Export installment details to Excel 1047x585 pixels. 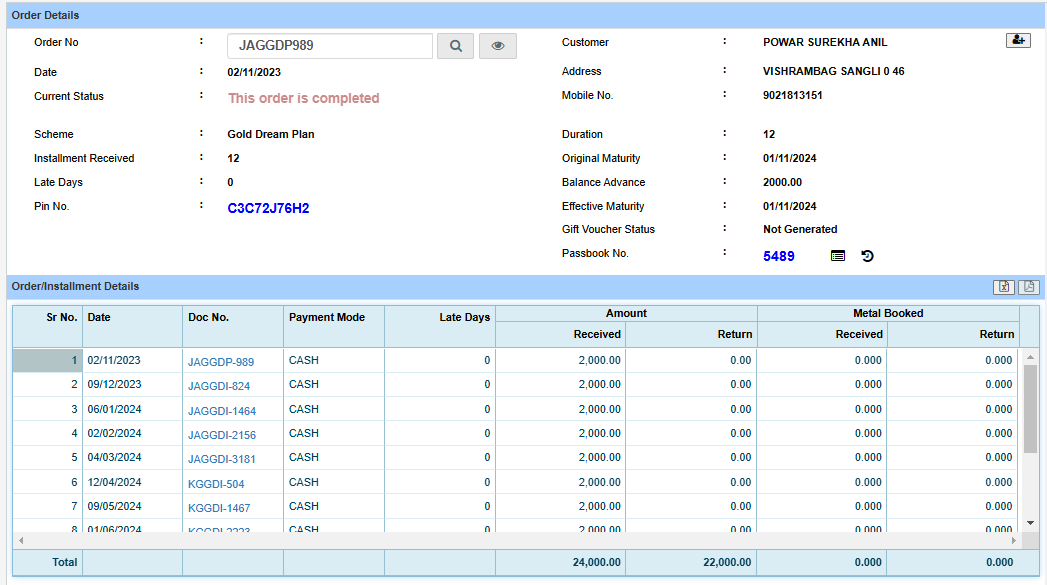1003,286
